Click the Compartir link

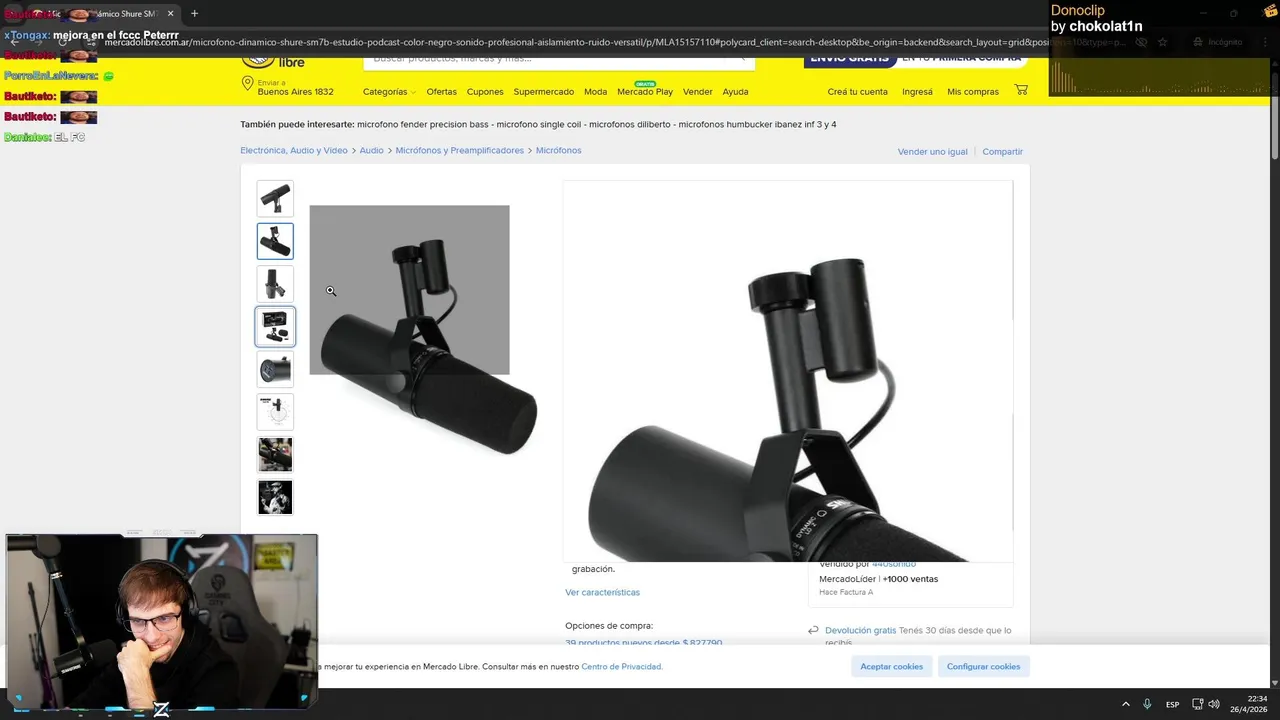(1002, 151)
